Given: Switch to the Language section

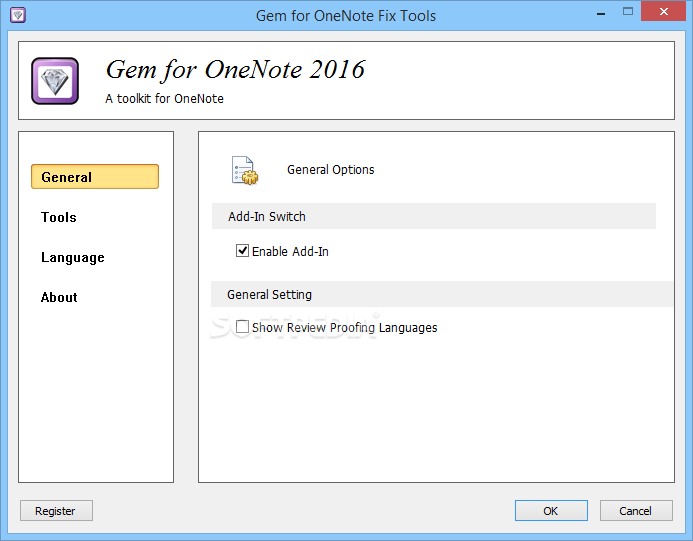Looking at the screenshot, I should [73, 257].
